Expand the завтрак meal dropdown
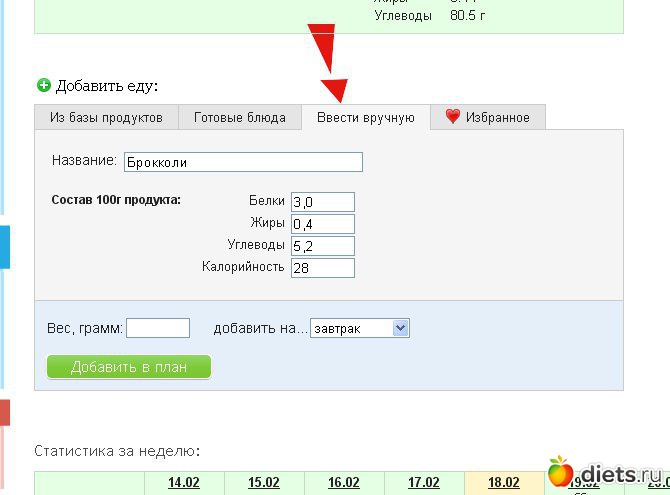Viewport: 670px width, 495px height. pos(360,328)
